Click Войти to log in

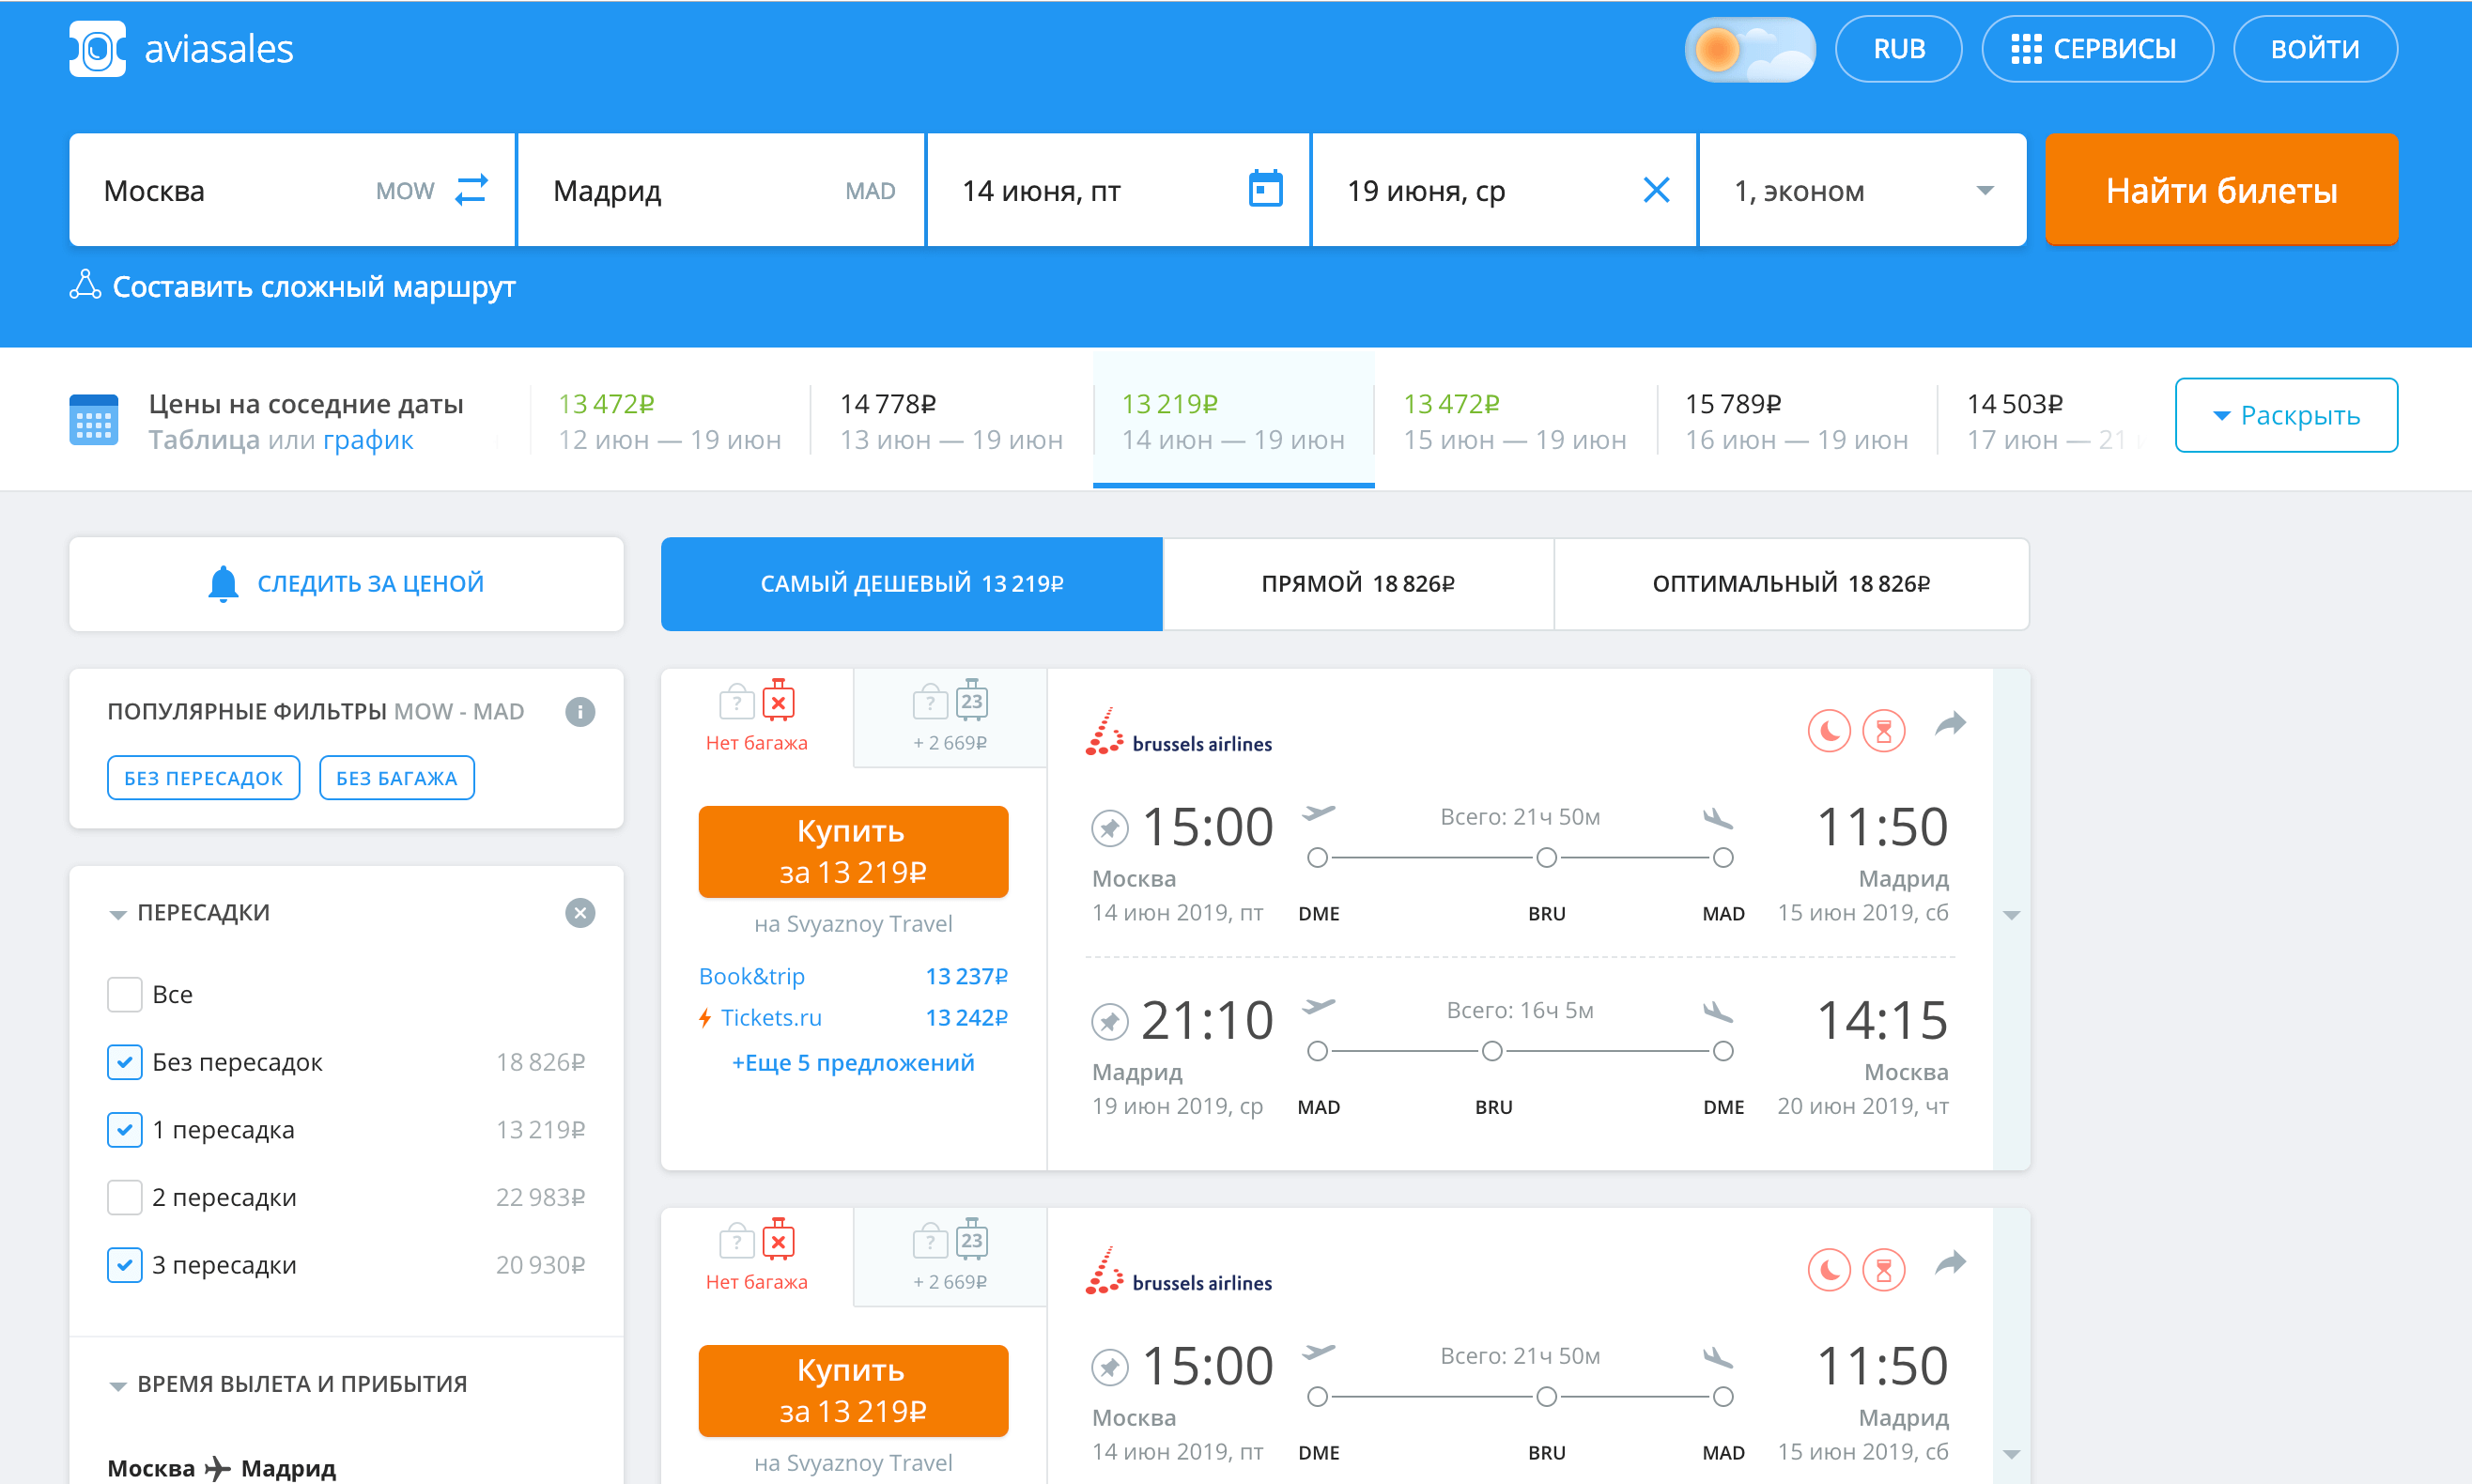coord(2315,49)
